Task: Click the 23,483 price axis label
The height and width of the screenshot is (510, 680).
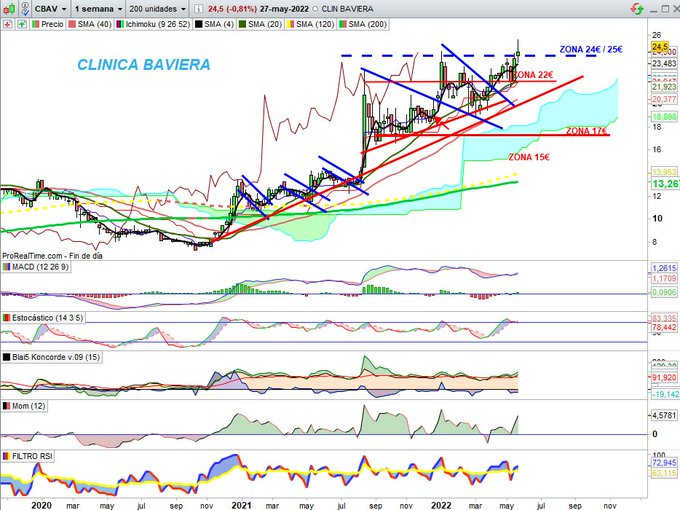Action: 664,63
